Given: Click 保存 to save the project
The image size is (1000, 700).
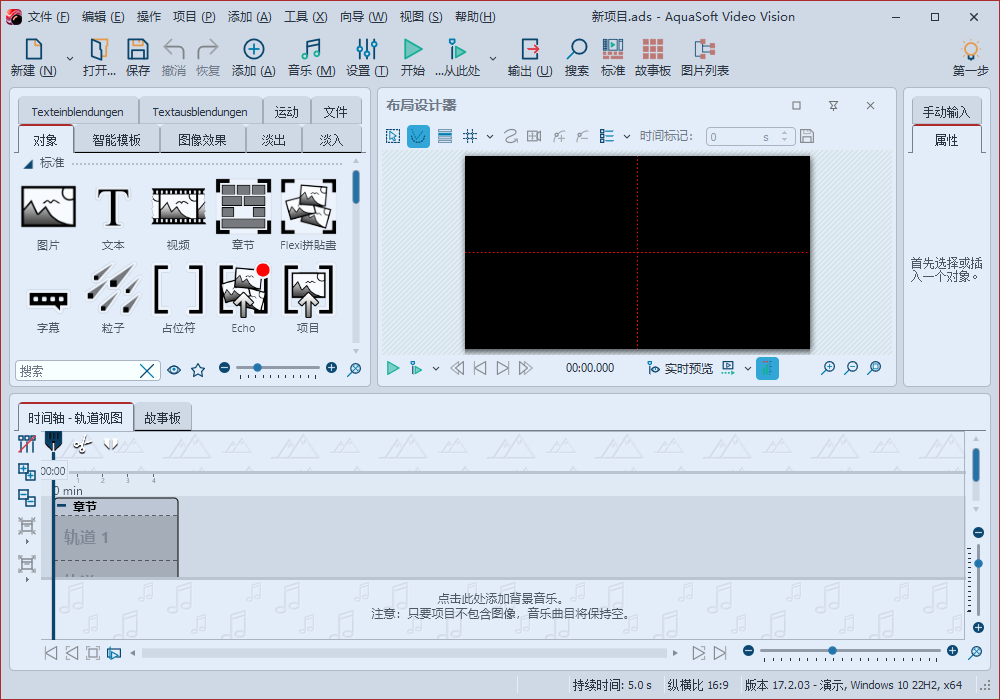Looking at the screenshot, I should tap(137, 56).
